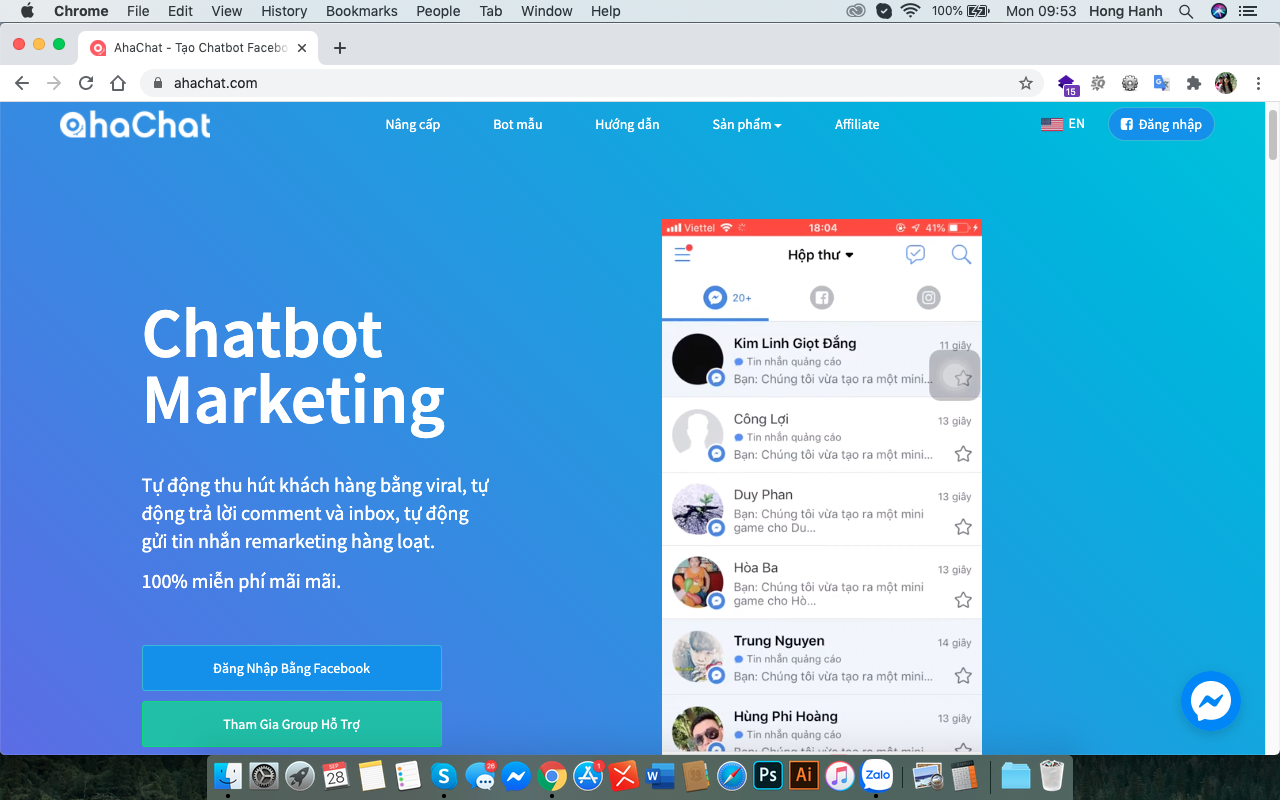Click the hamburger menu in phone mockup
The width and height of the screenshot is (1280, 800).
click(x=683, y=254)
